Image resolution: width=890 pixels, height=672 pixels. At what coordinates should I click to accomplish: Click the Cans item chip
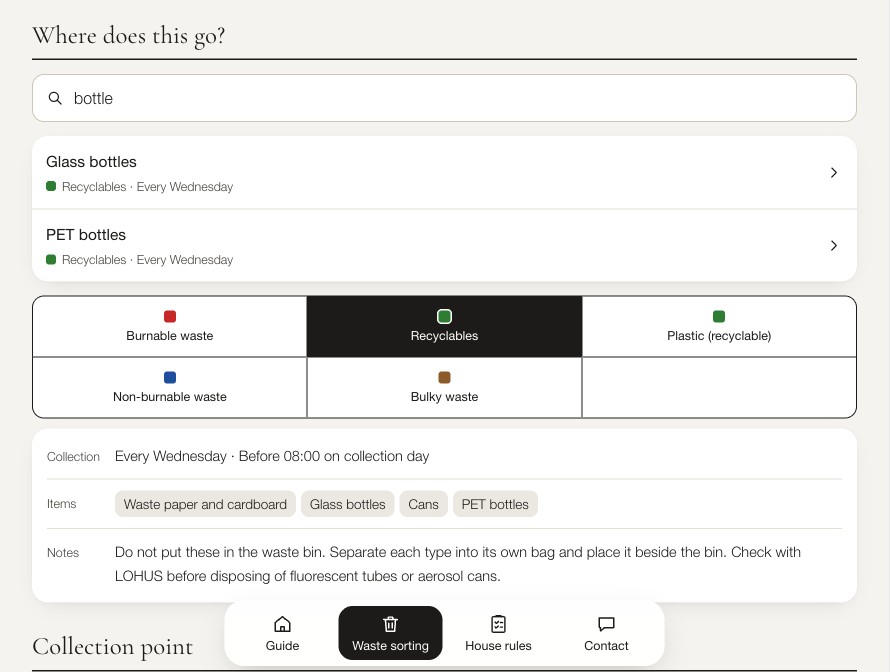tap(423, 504)
